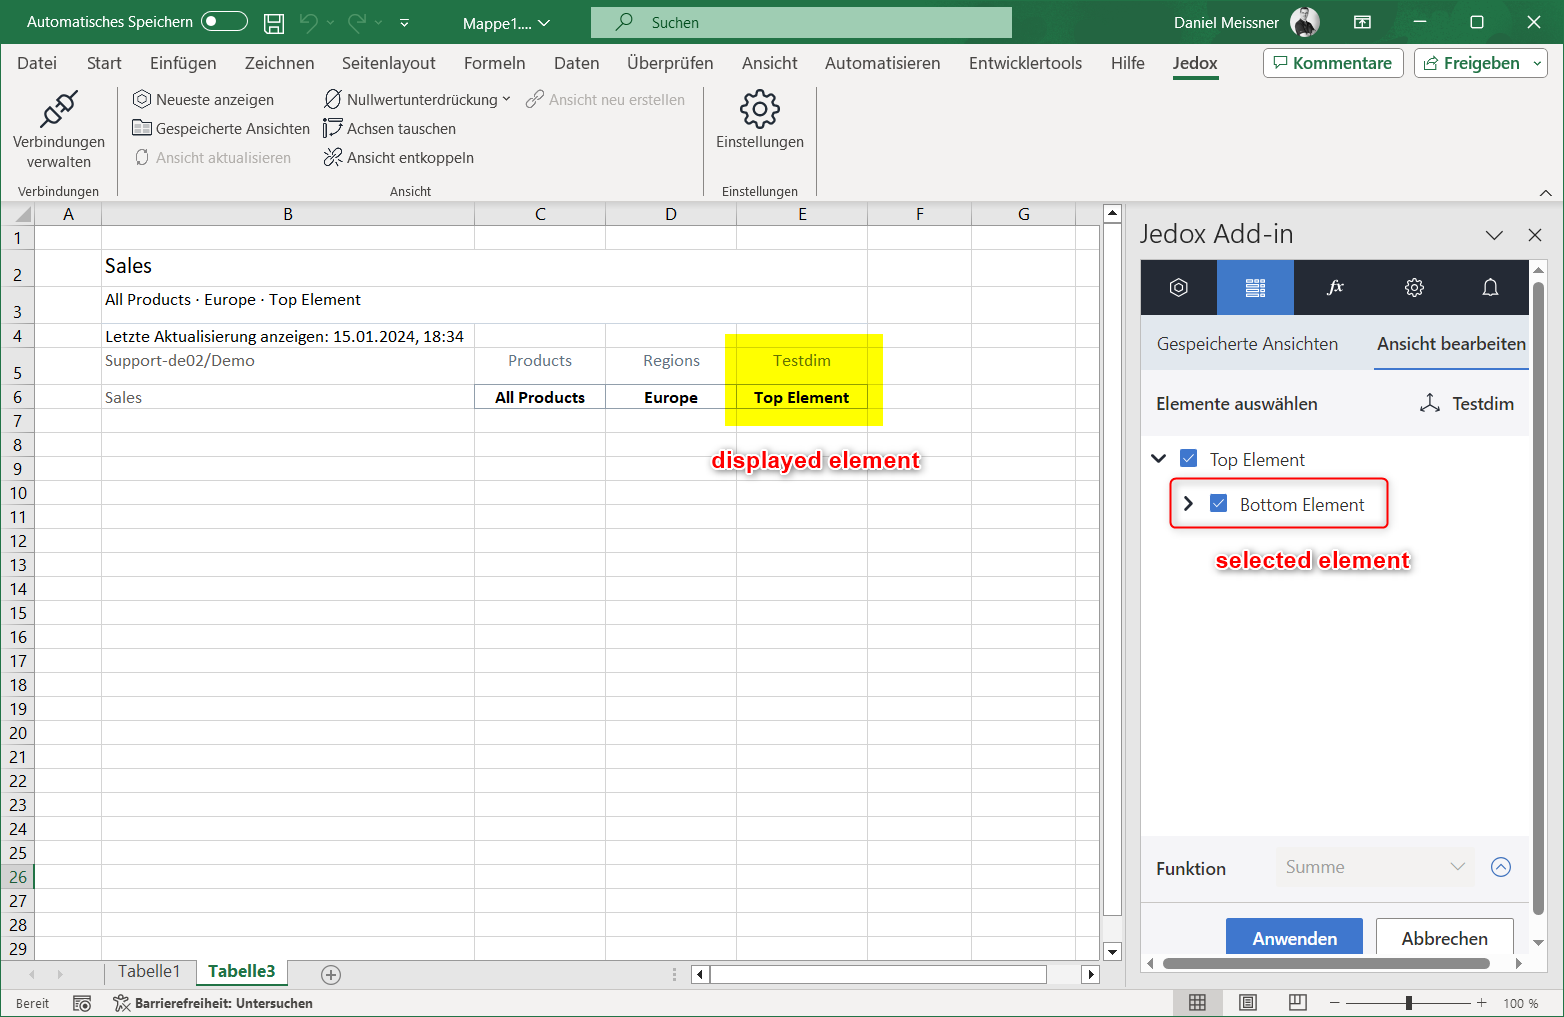Click the Anwenden button
1564x1017 pixels.
1294,938
